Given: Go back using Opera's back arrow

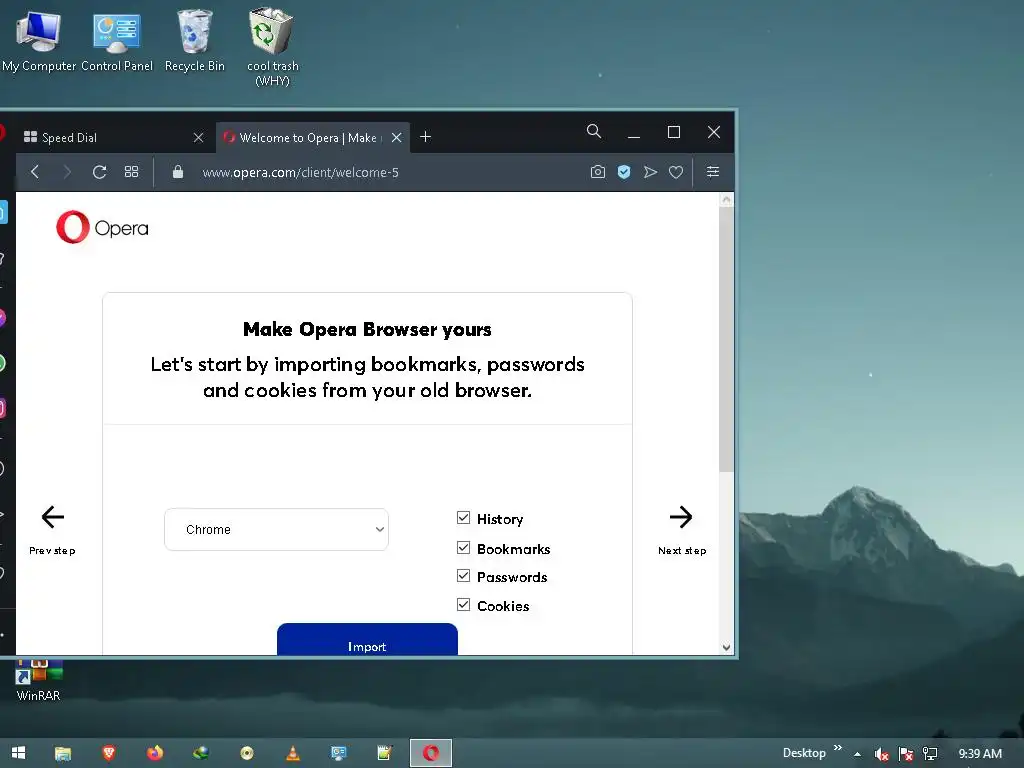Looking at the screenshot, I should coord(35,172).
